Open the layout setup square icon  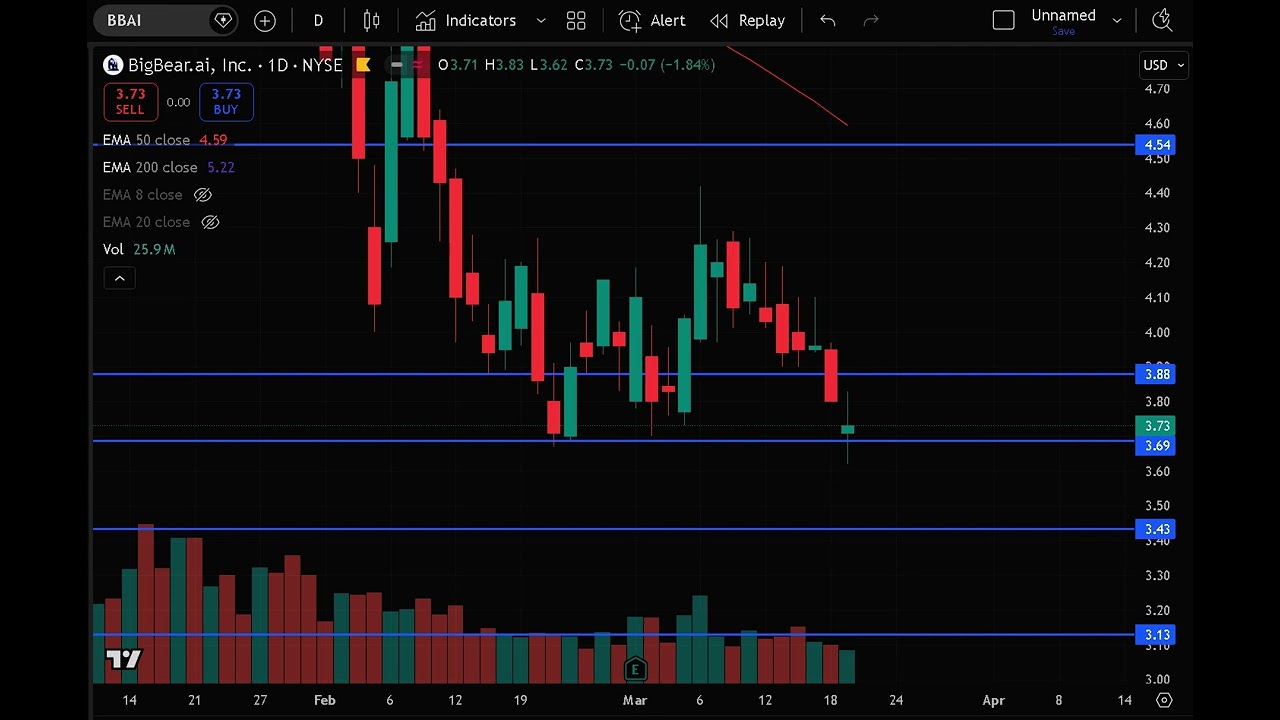click(1004, 20)
